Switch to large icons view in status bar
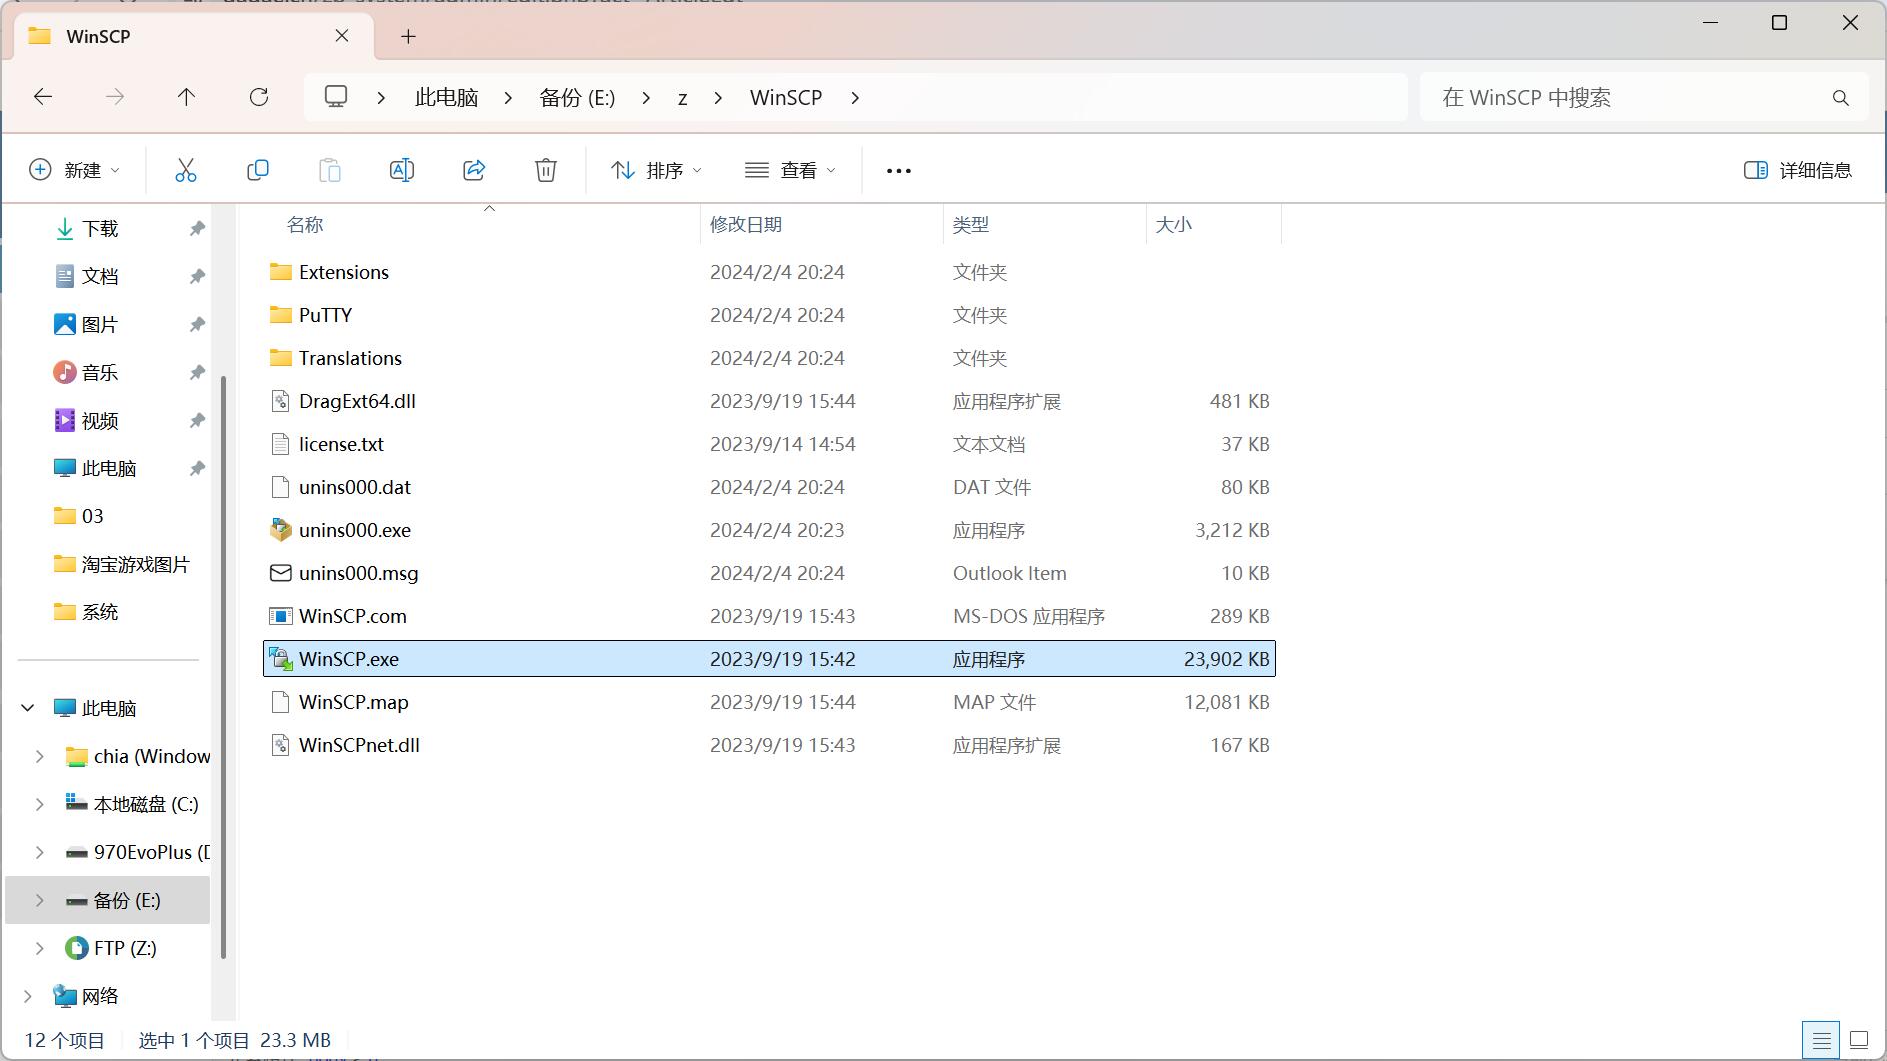The height and width of the screenshot is (1061, 1887). 1859,1040
